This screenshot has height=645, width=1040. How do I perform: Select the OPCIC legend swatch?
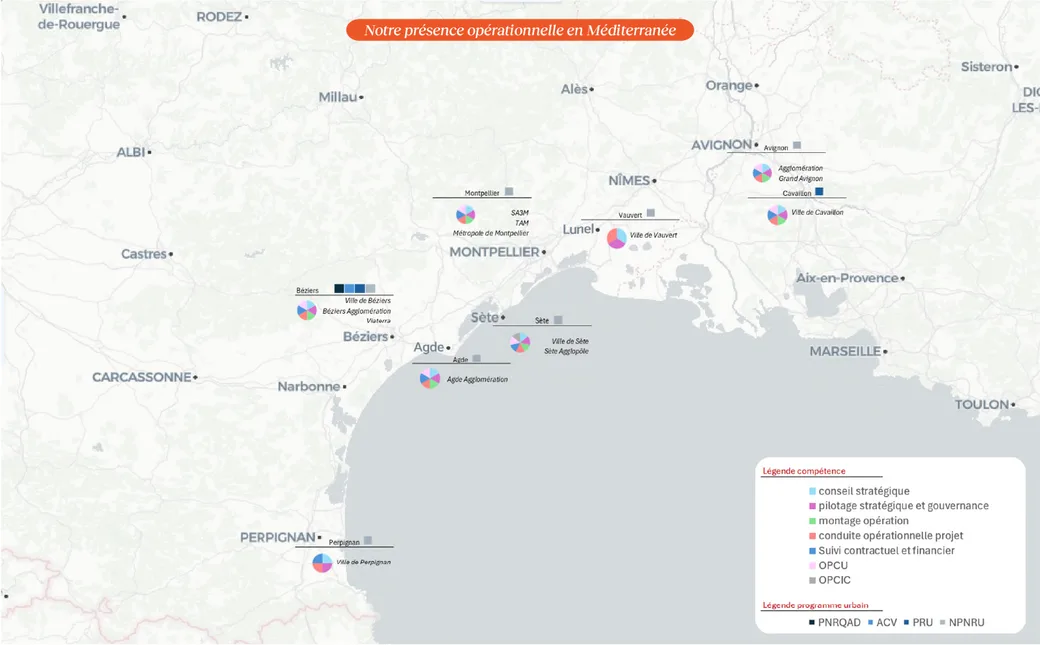pos(812,581)
